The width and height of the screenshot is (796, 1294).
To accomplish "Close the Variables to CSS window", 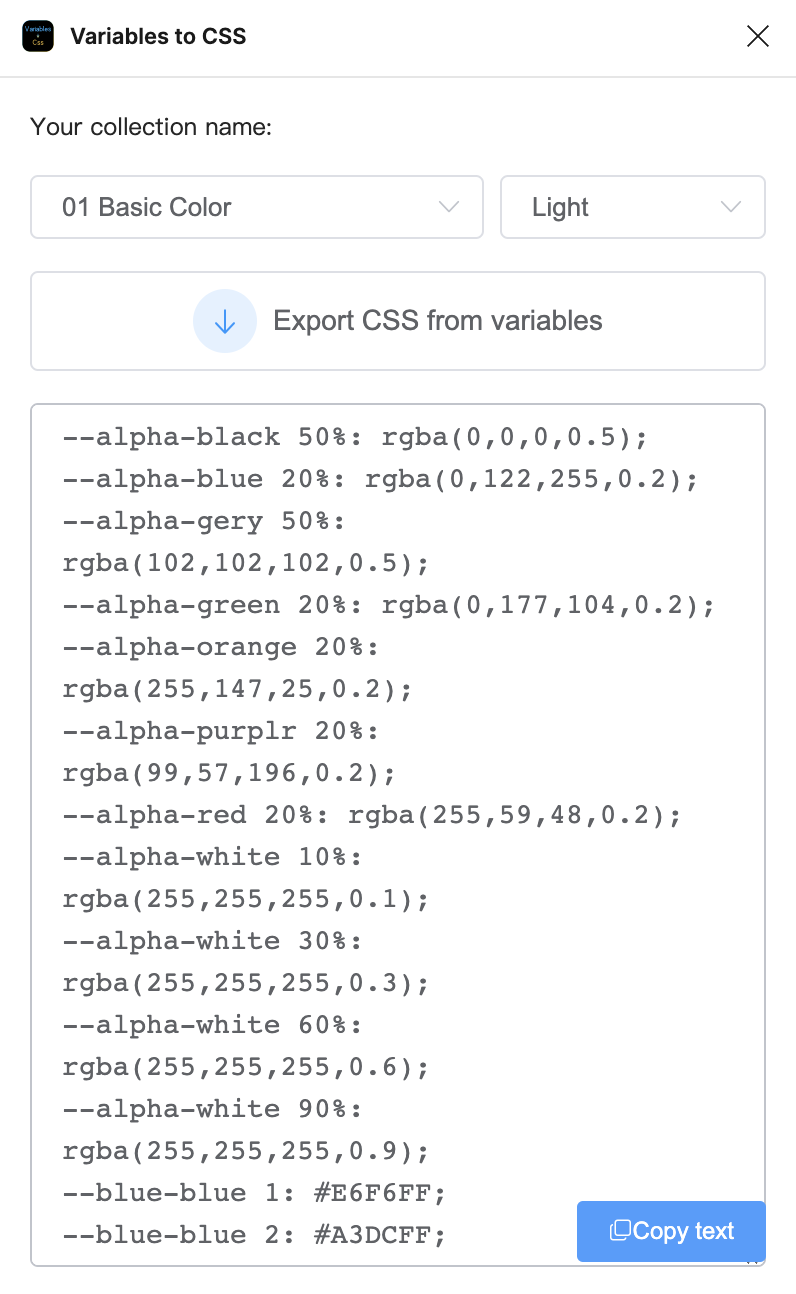I will click(758, 37).
